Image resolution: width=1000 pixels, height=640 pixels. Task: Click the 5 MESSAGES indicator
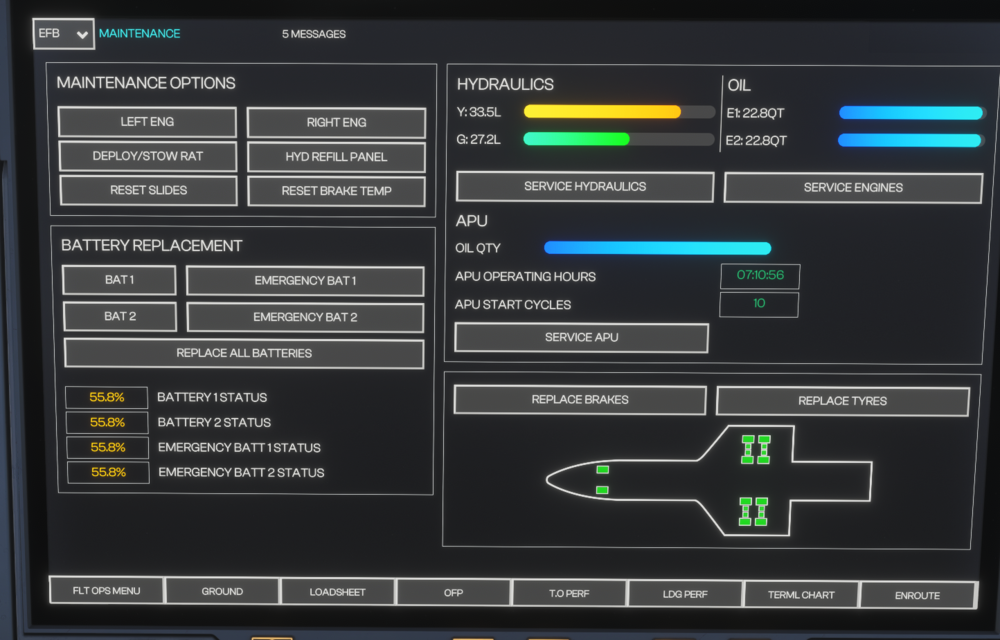point(313,34)
